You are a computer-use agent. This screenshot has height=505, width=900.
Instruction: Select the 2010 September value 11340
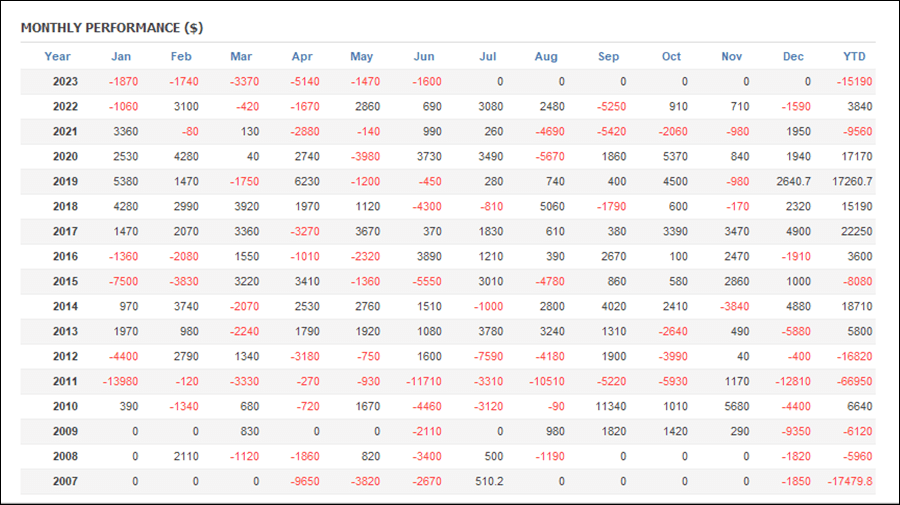[611, 406]
